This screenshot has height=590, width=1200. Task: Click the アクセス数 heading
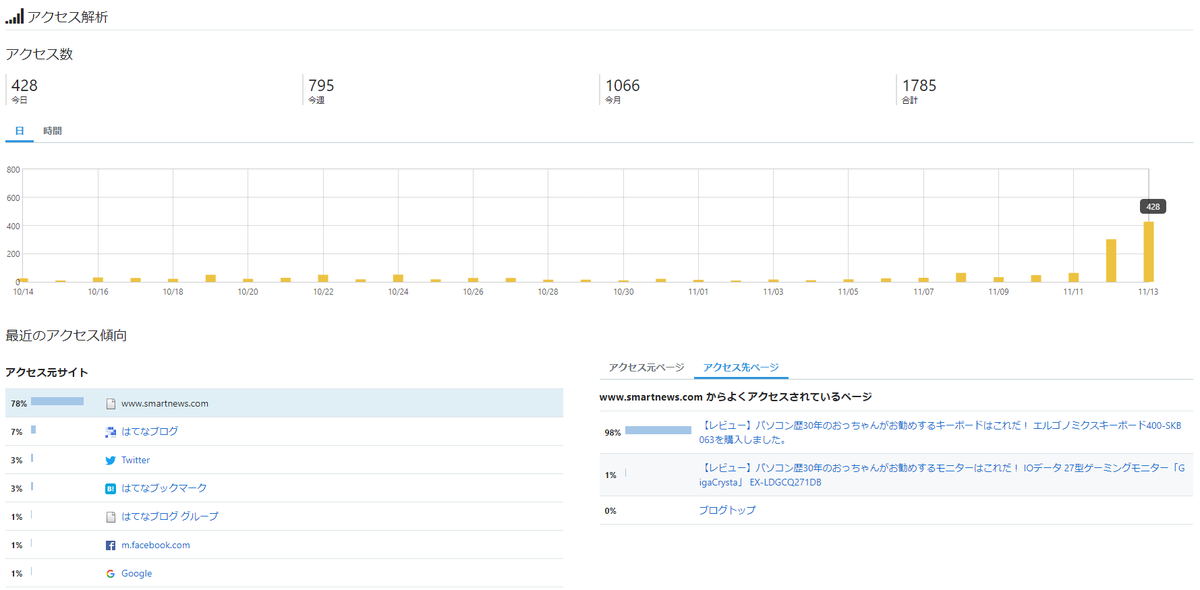[39, 54]
